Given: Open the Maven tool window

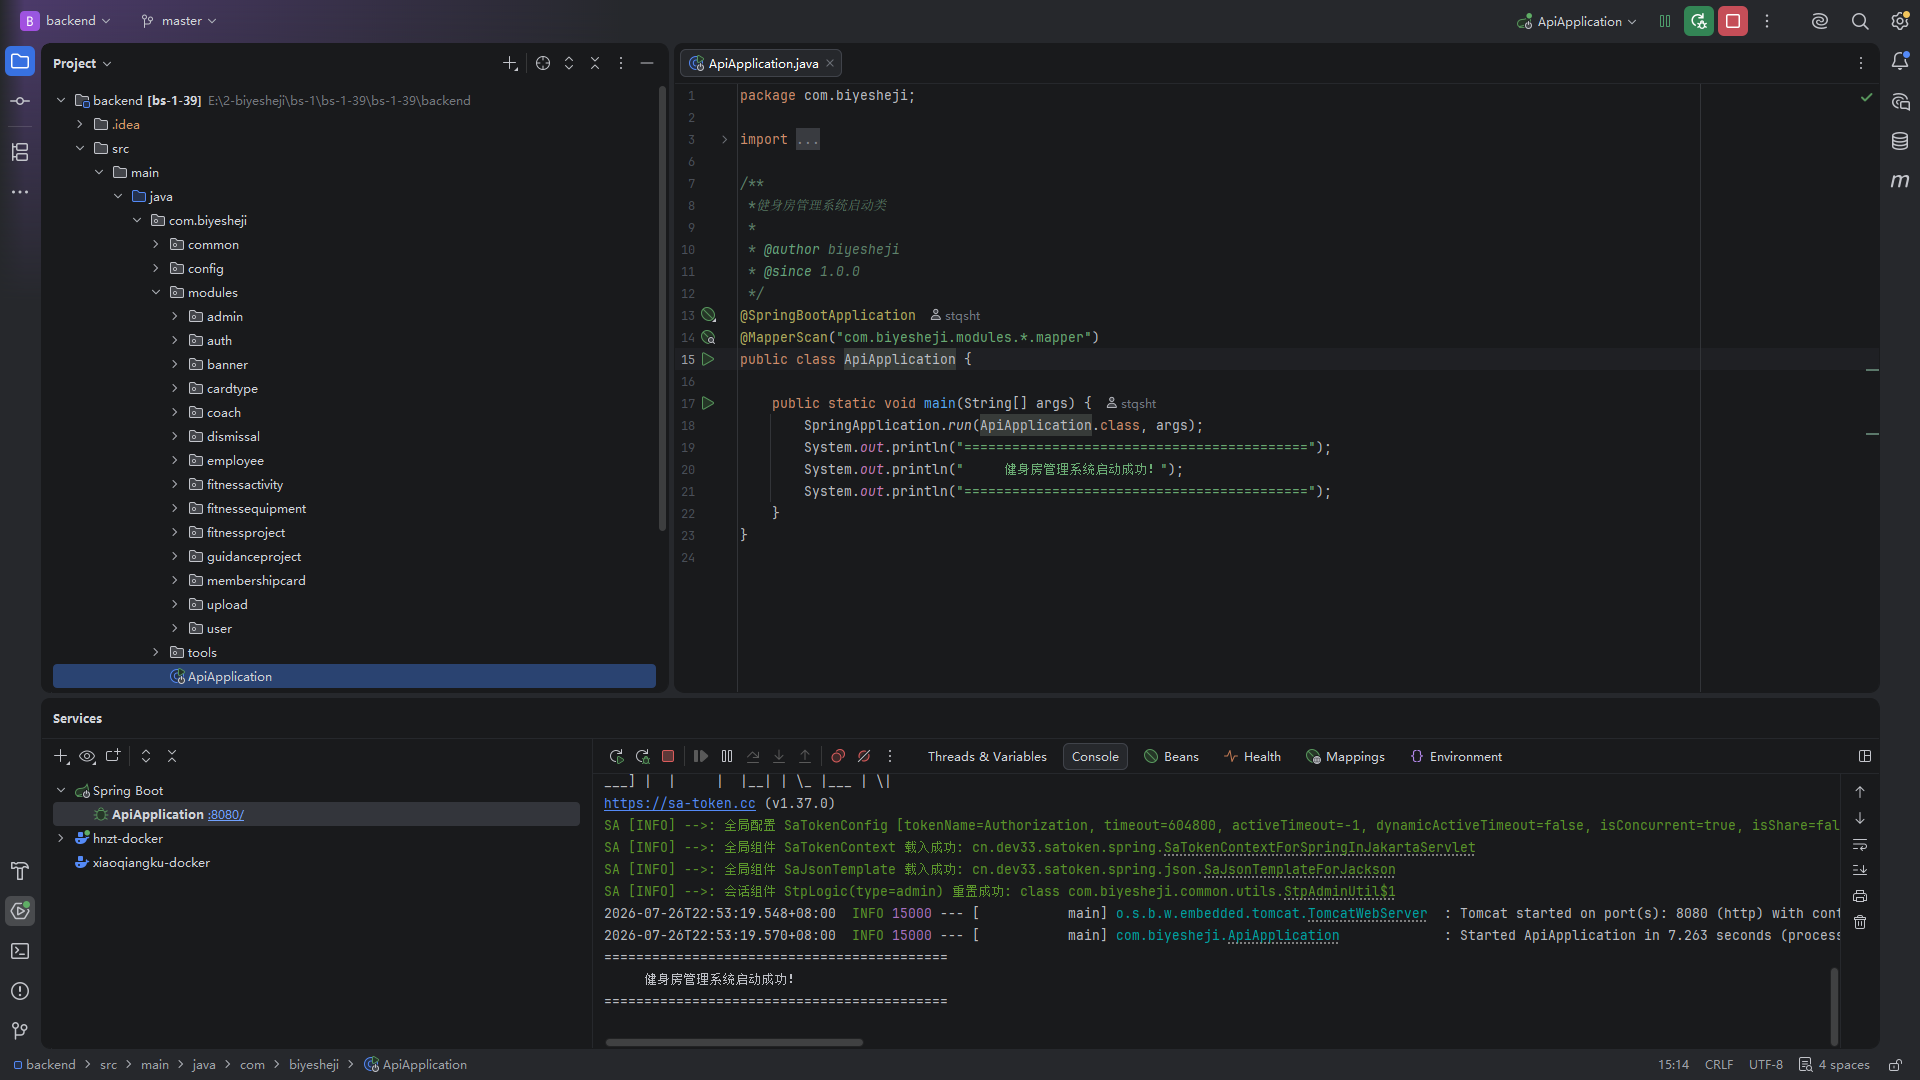Looking at the screenshot, I should [x=1900, y=181].
